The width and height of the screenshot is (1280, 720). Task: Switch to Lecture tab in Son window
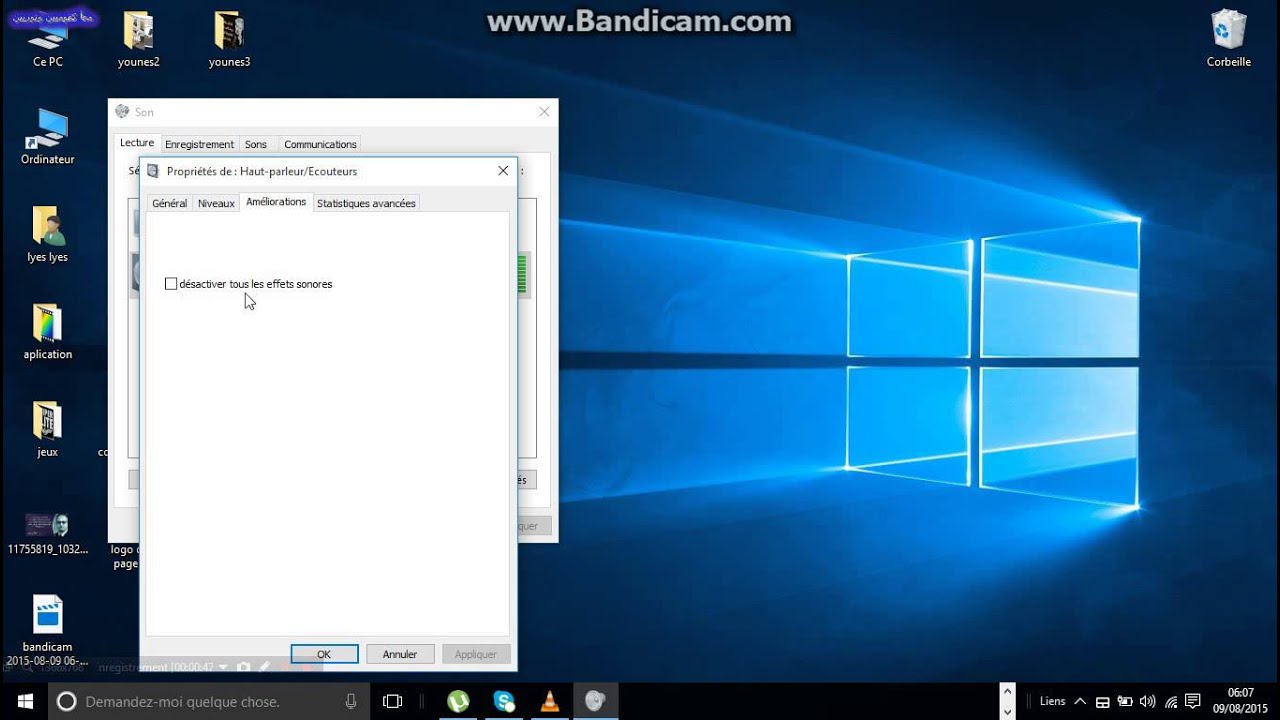[137, 143]
